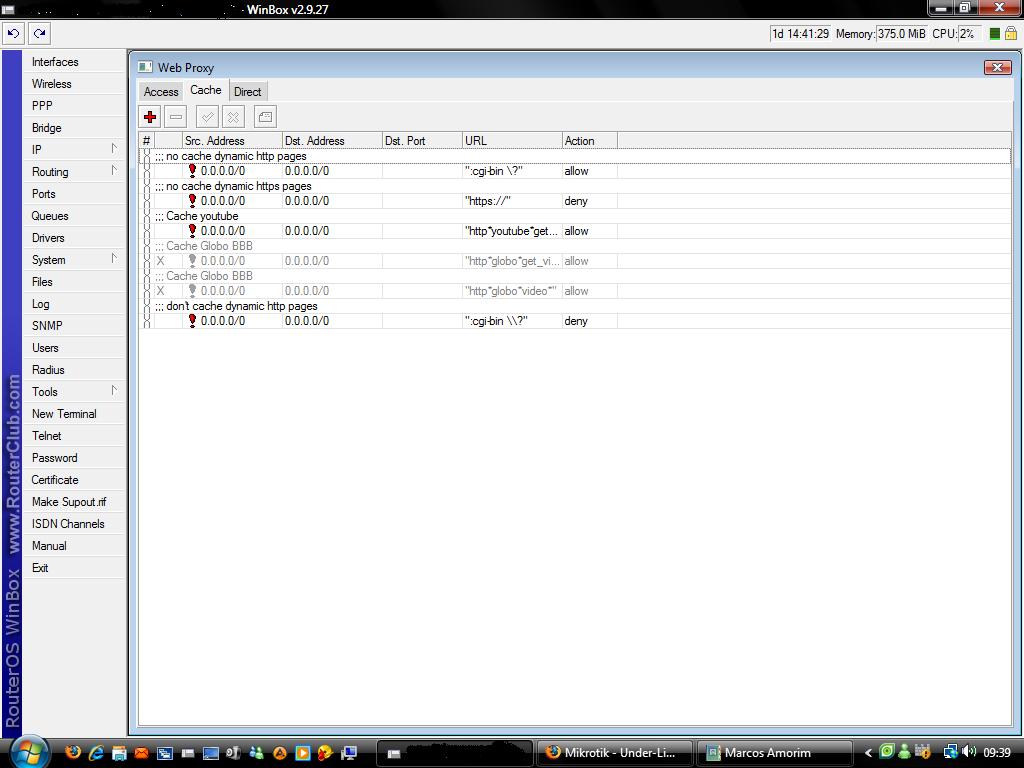Click red rule icon in cgi-bin allow row
Image resolution: width=1024 pixels, height=768 pixels.
tap(192, 170)
